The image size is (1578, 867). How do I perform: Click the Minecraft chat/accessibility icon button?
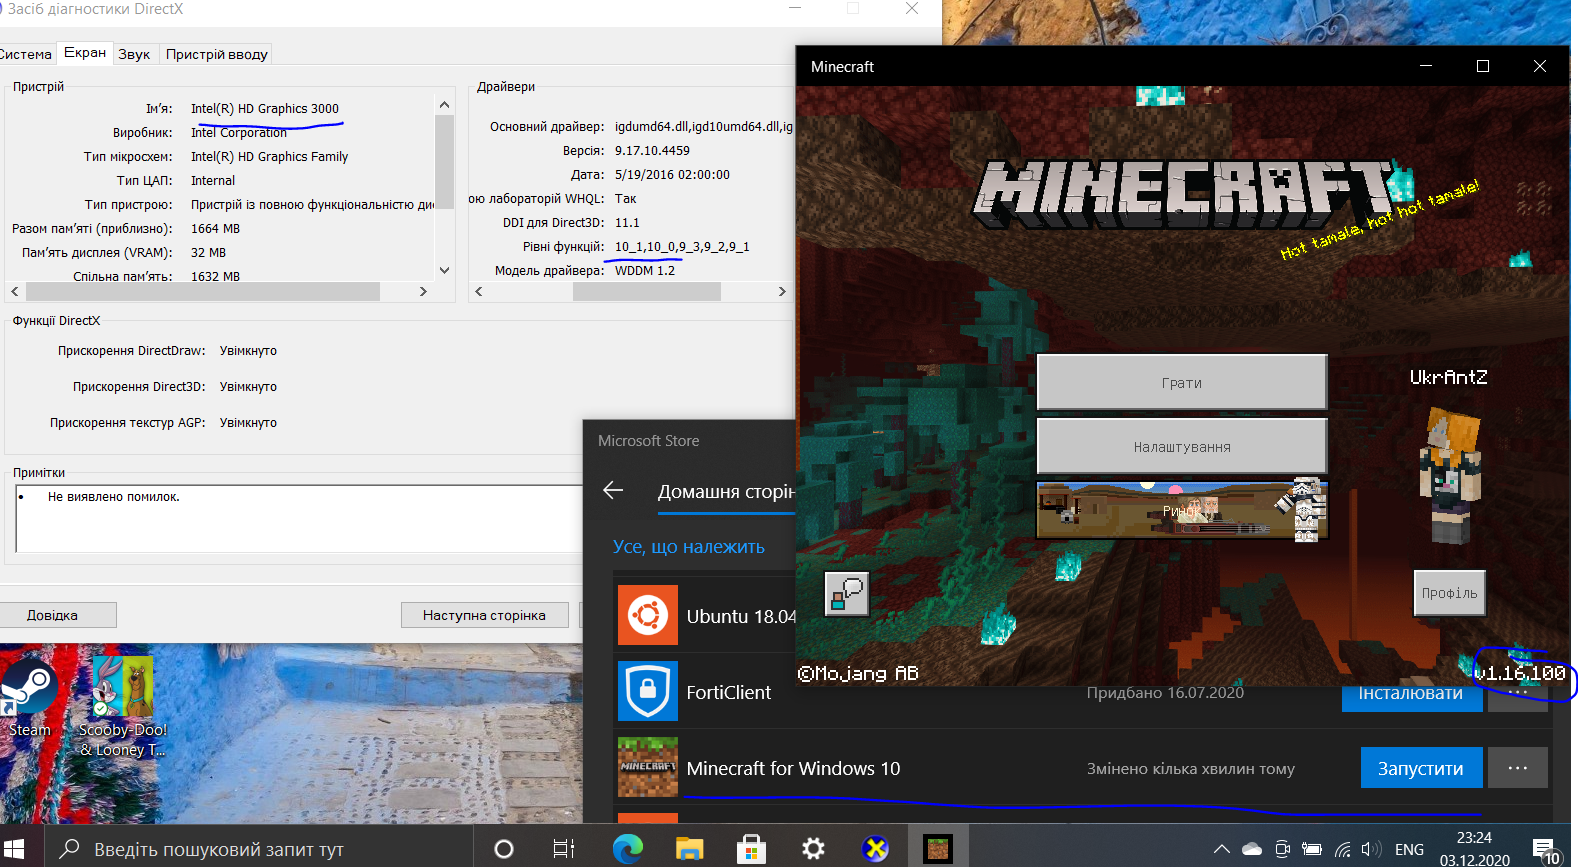coord(846,594)
